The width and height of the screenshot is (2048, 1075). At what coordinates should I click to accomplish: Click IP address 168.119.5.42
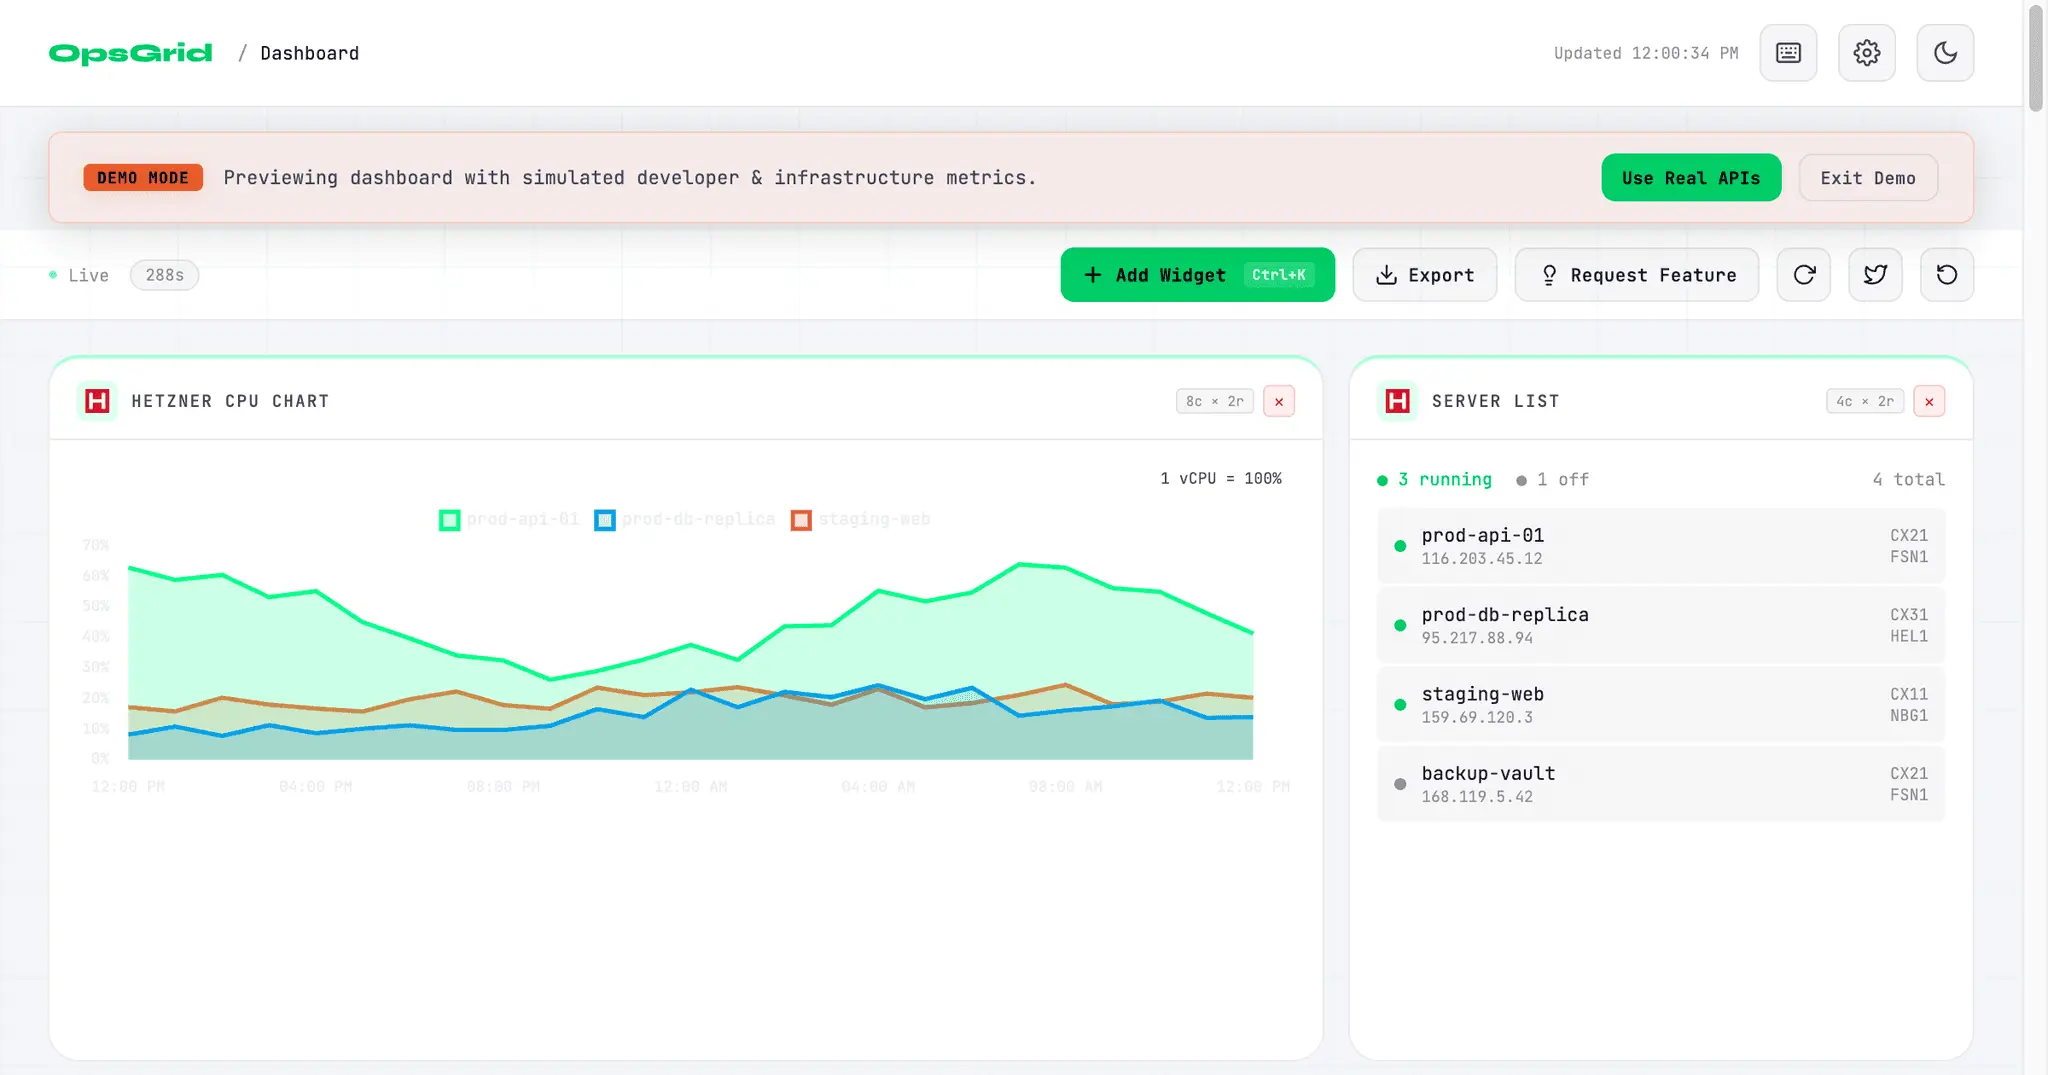[x=1477, y=796]
